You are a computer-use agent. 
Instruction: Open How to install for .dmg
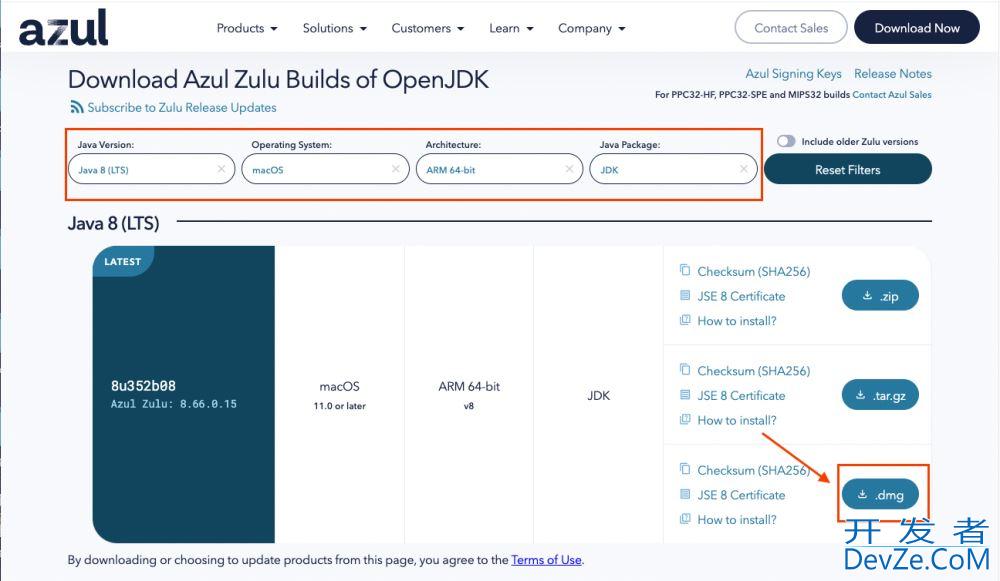click(737, 520)
